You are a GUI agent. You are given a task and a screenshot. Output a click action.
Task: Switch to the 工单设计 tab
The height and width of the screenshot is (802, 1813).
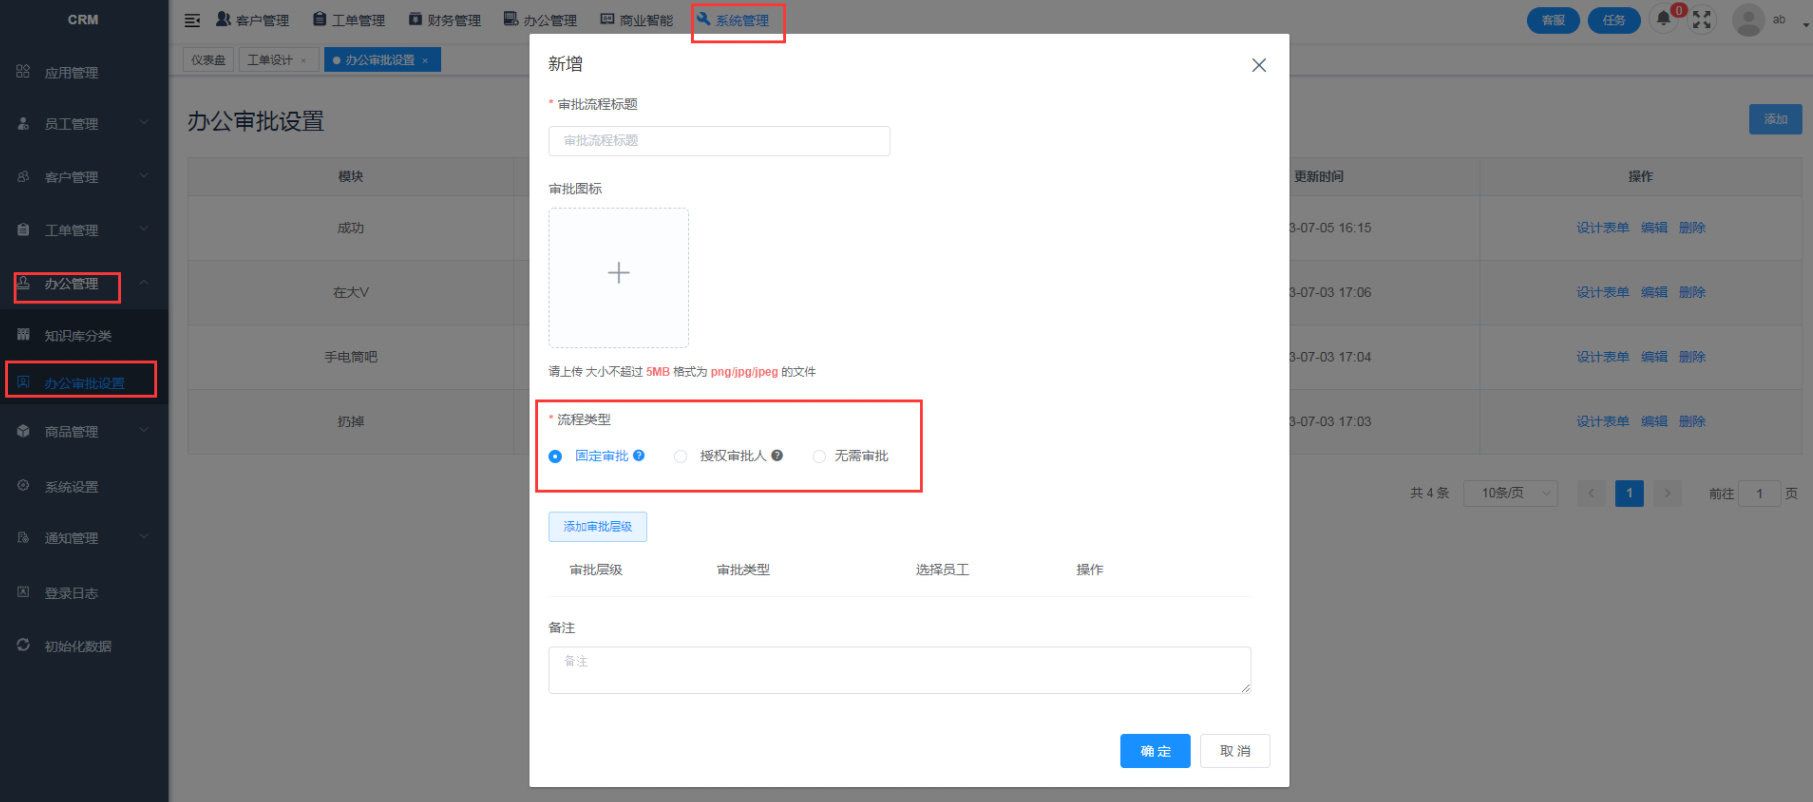tap(270, 60)
